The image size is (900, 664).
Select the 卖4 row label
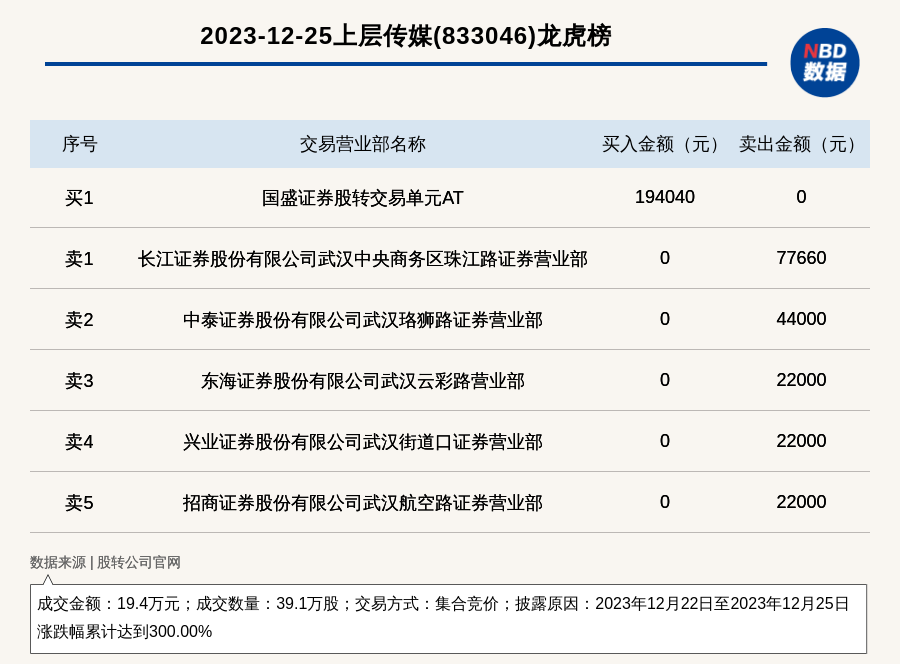click(79, 442)
